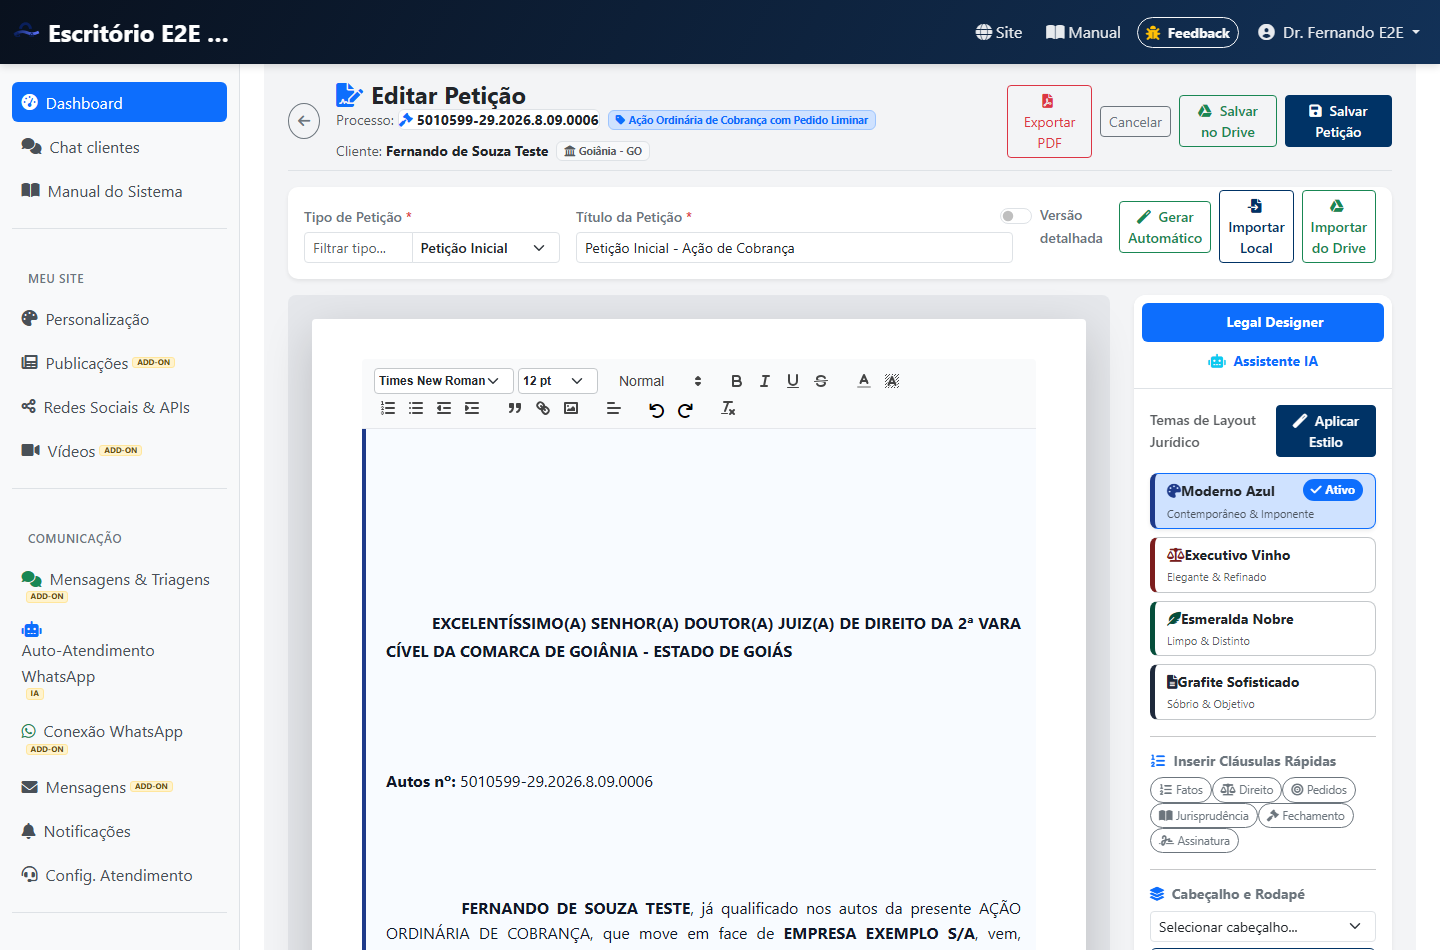Toggle italic formatting in editor toolbar
Viewport: 1440px width, 950px height.
click(765, 381)
